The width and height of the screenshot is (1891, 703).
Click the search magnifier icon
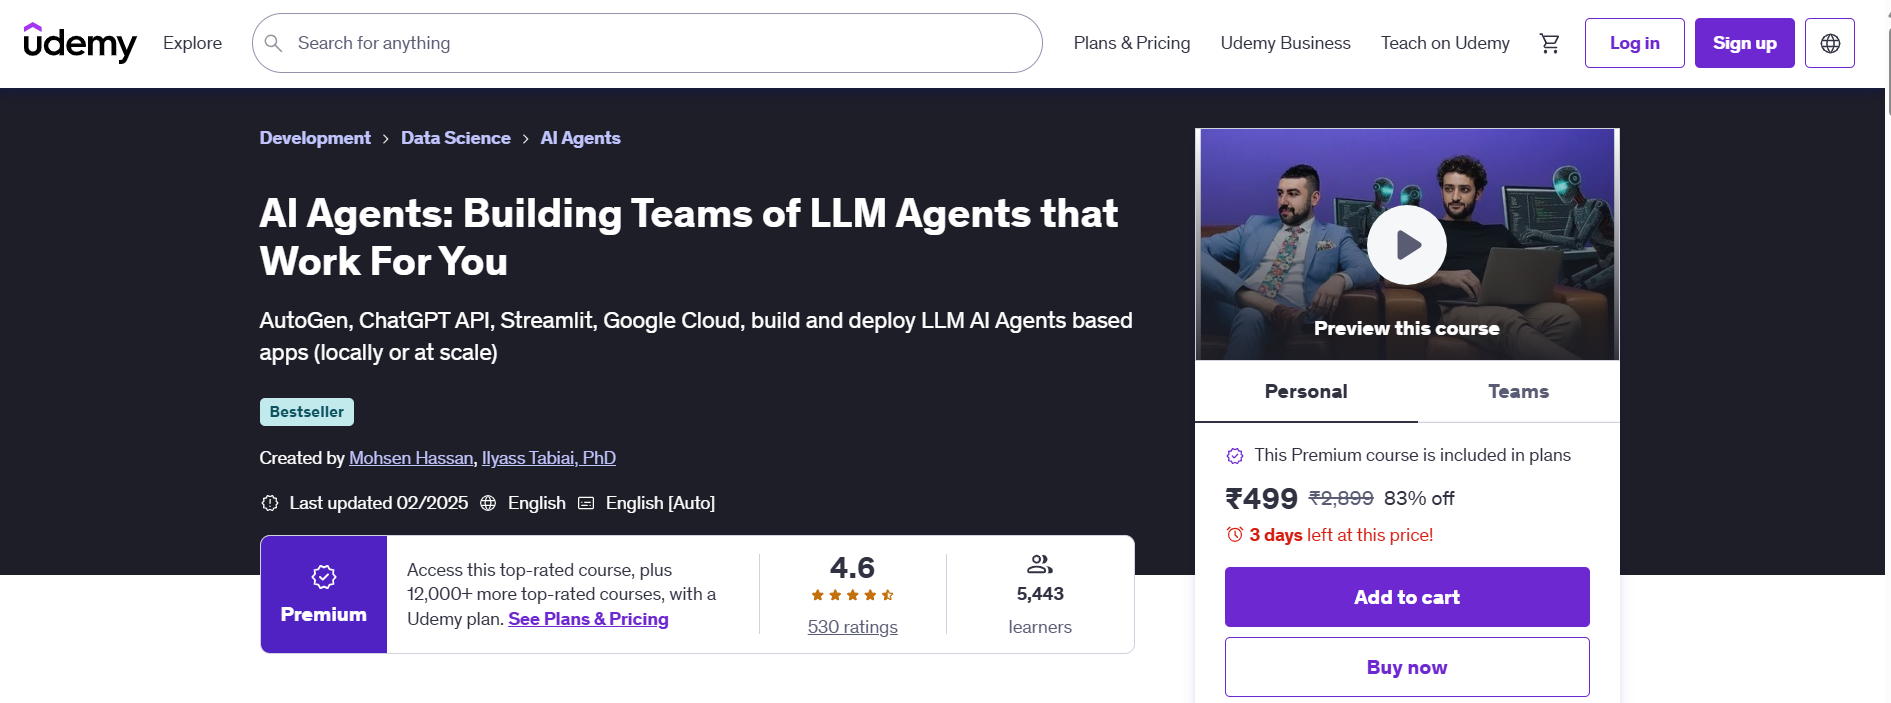pyautogui.click(x=273, y=43)
